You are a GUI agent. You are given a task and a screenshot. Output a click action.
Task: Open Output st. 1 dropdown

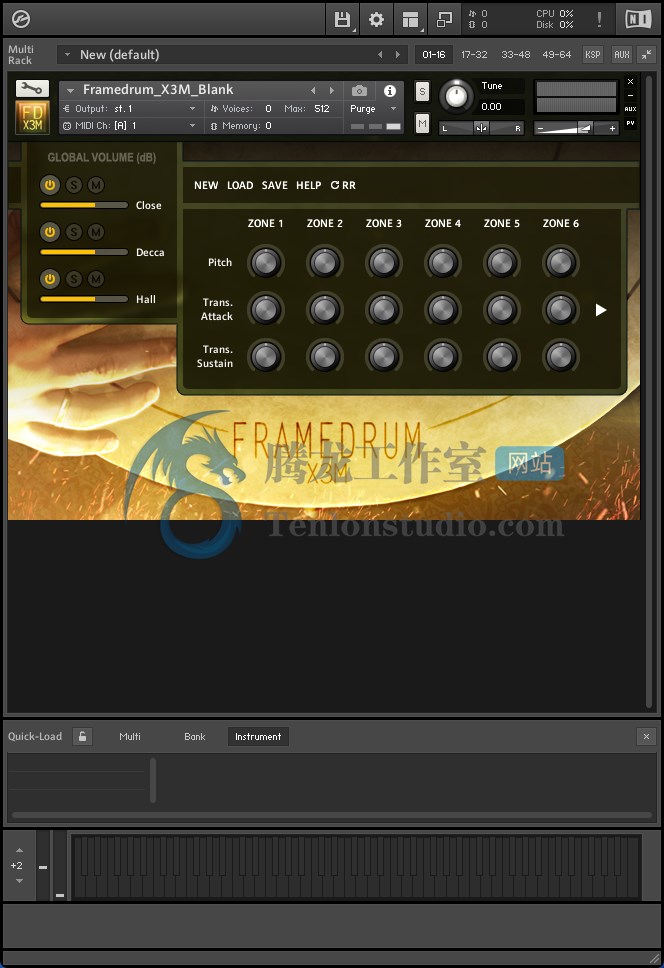130,109
